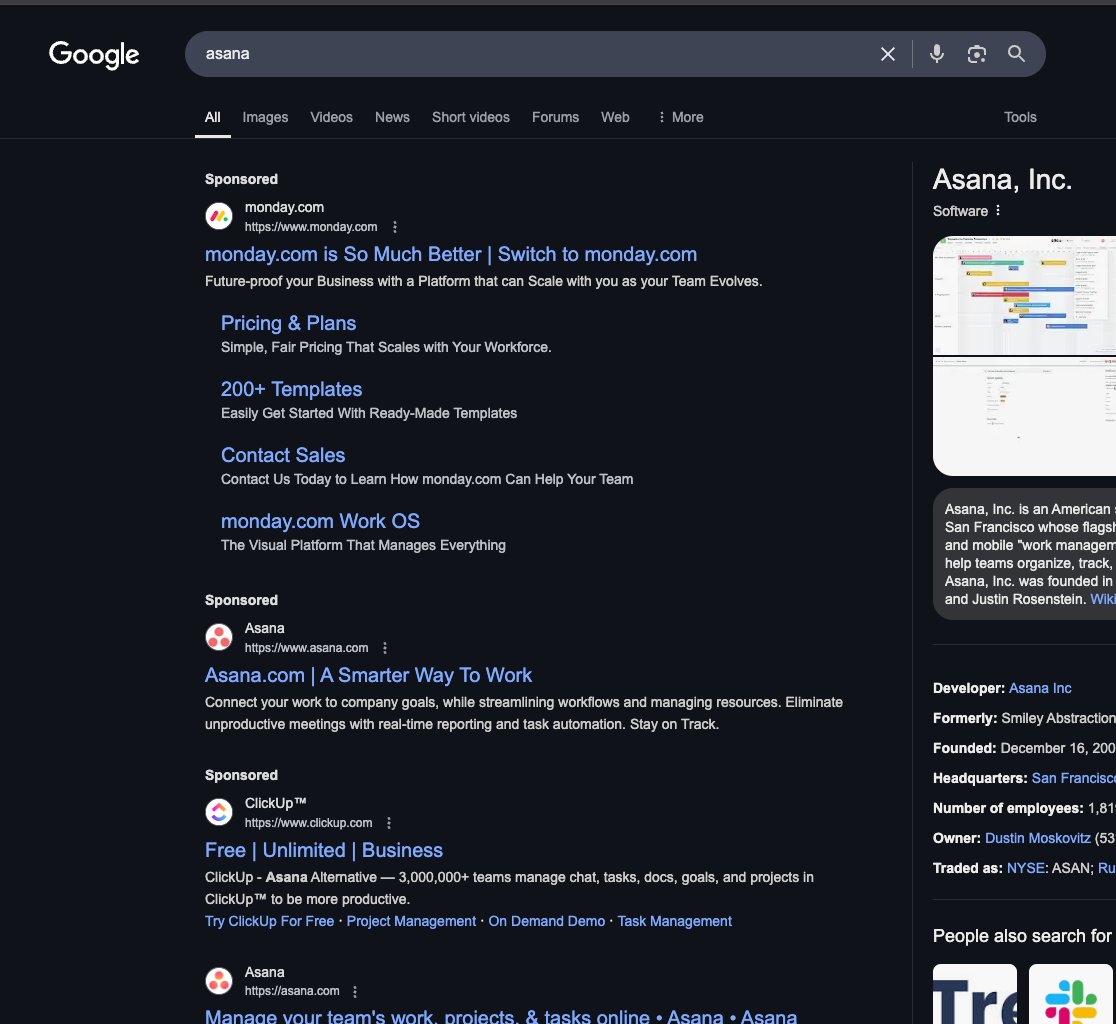The height and width of the screenshot is (1024, 1116).
Task: Open Free | Unlimited | Business headline
Action: pyautogui.click(x=324, y=850)
